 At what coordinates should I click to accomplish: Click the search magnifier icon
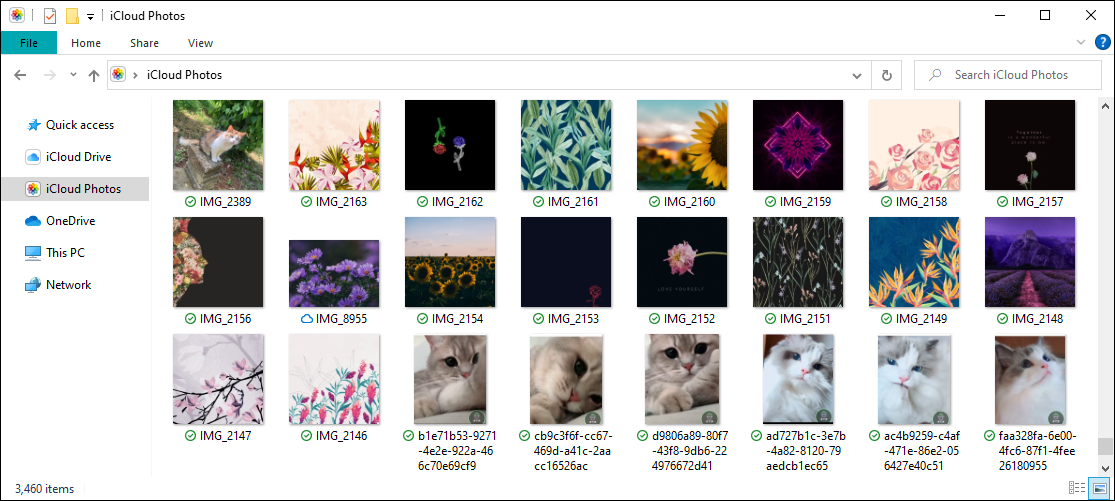pyautogui.click(x=936, y=75)
